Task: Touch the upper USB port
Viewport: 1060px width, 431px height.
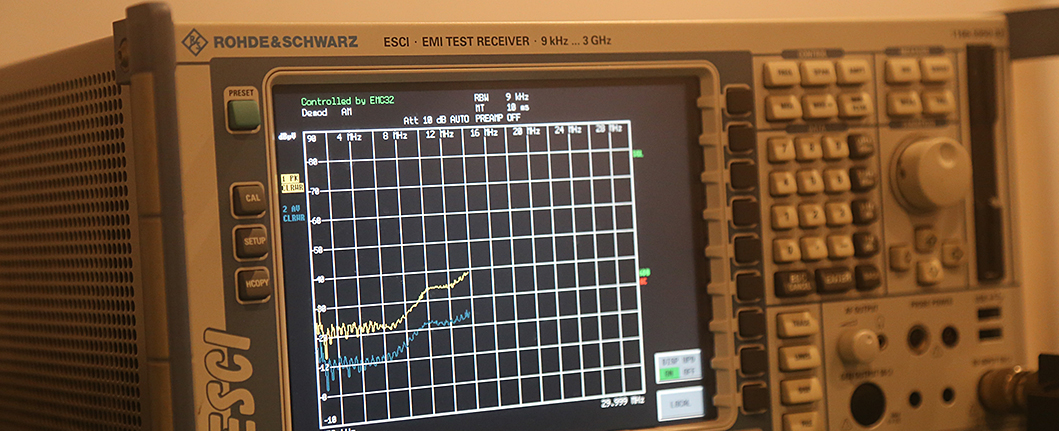Action: [x=989, y=313]
